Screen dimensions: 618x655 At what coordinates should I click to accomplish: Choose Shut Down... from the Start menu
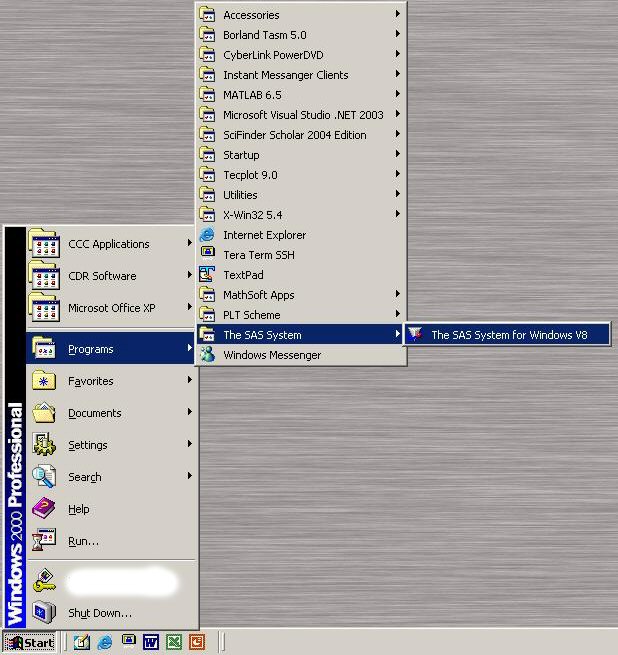[110, 613]
